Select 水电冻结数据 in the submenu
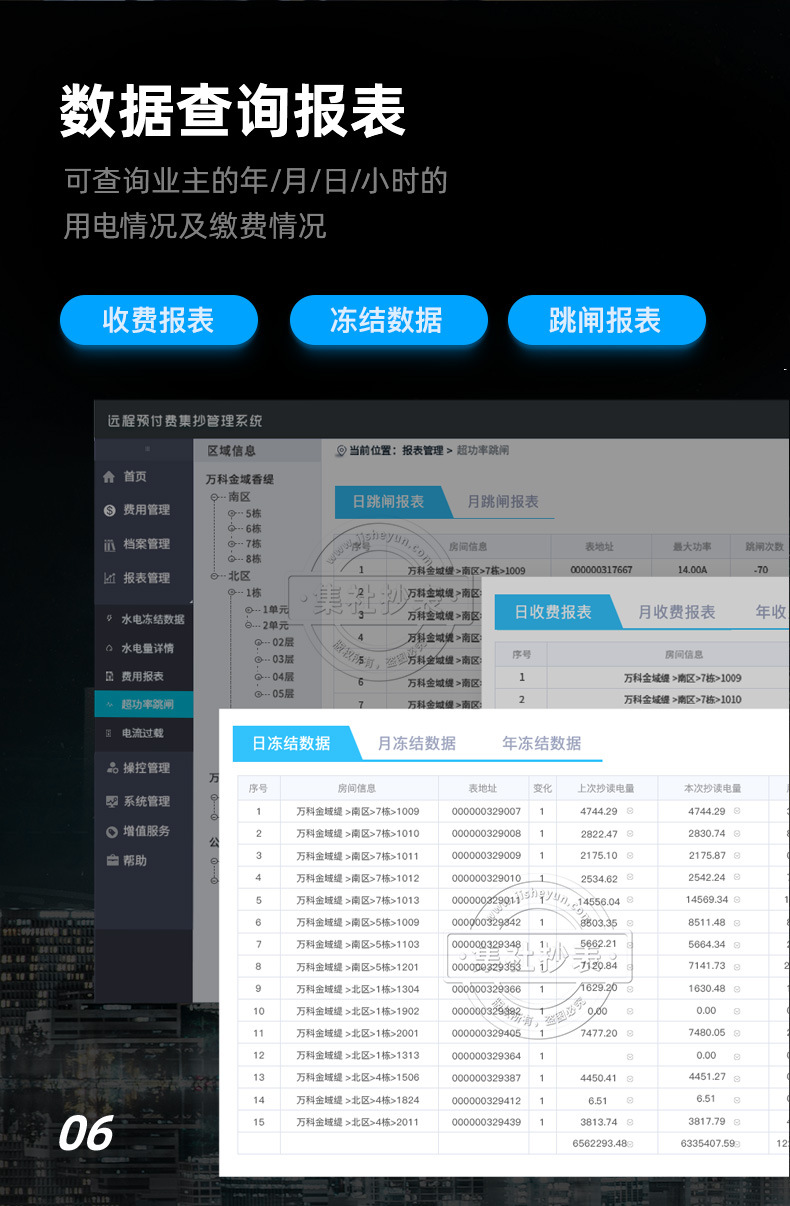790x1206 pixels. pos(152,619)
